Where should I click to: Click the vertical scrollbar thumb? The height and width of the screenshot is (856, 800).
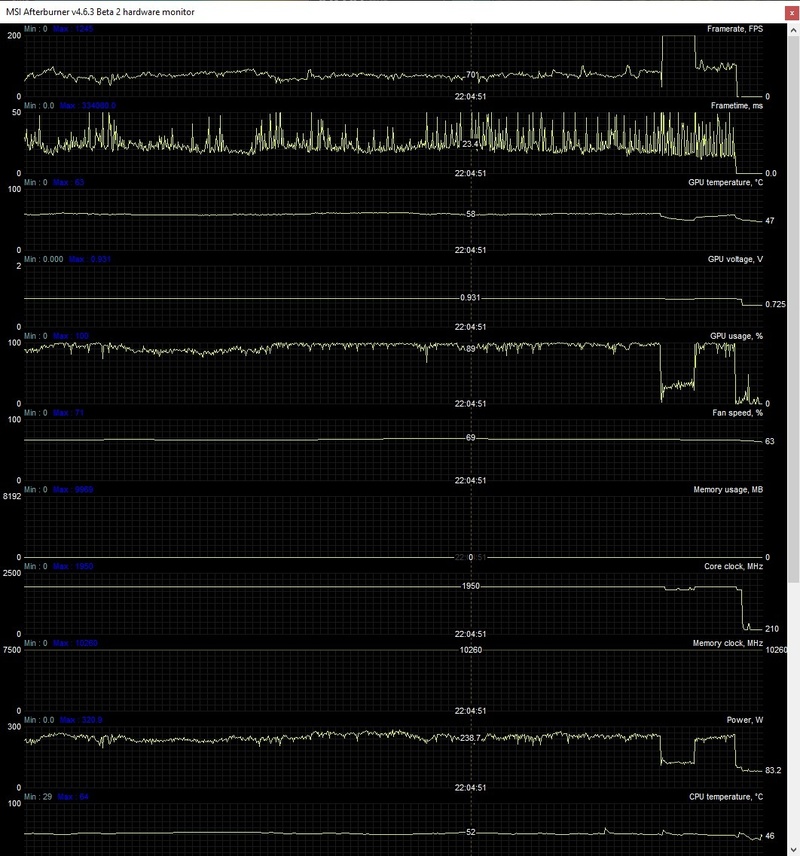pyautogui.click(x=793, y=310)
